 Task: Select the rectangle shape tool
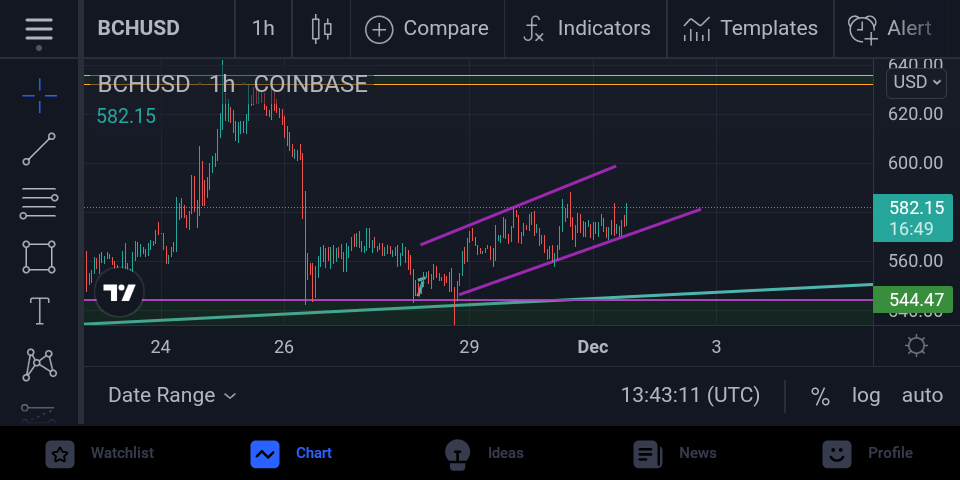click(39, 257)
